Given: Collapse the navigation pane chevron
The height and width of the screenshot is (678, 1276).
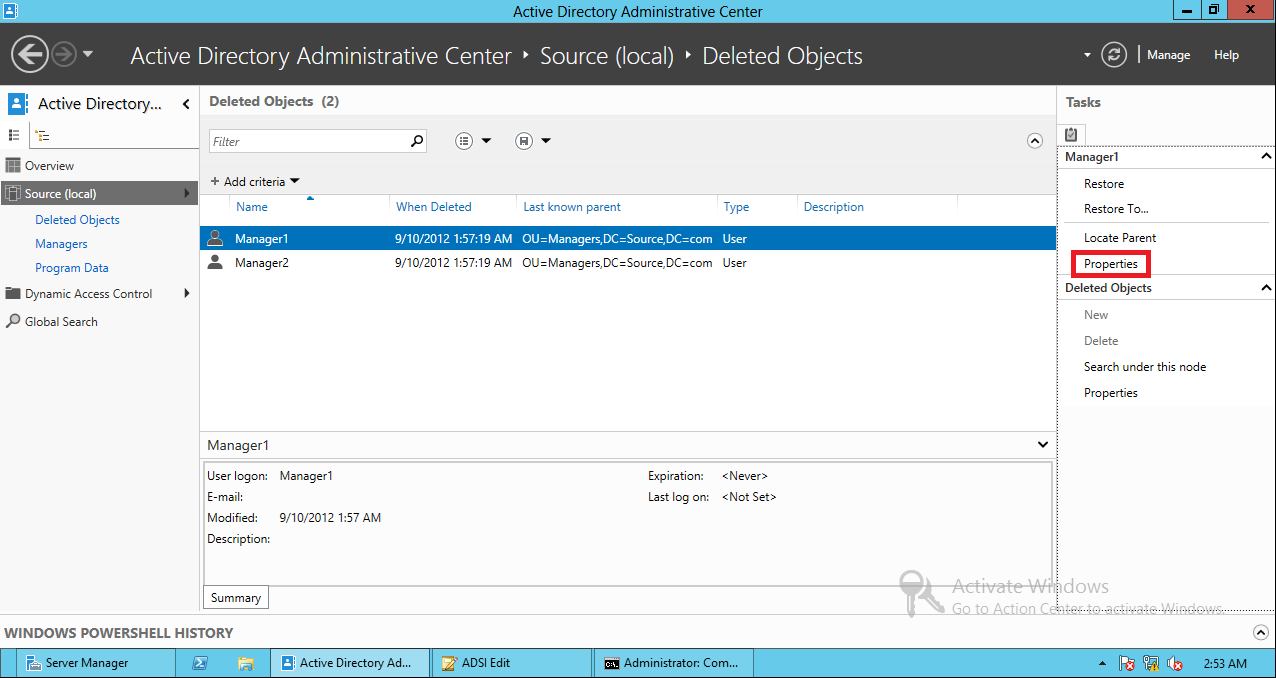Looking at the screenshot, I should coord(186,104).
